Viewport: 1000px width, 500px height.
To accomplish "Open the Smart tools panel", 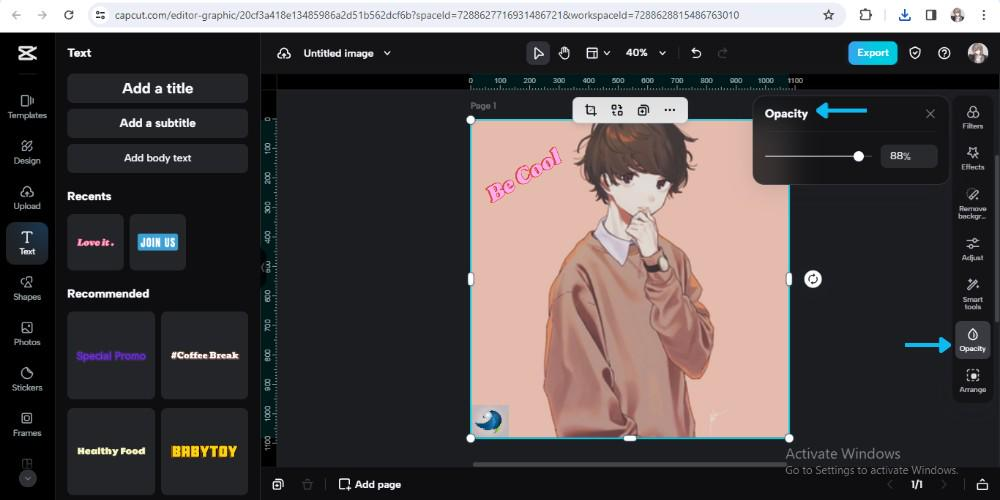I will (x=973, y=294).
